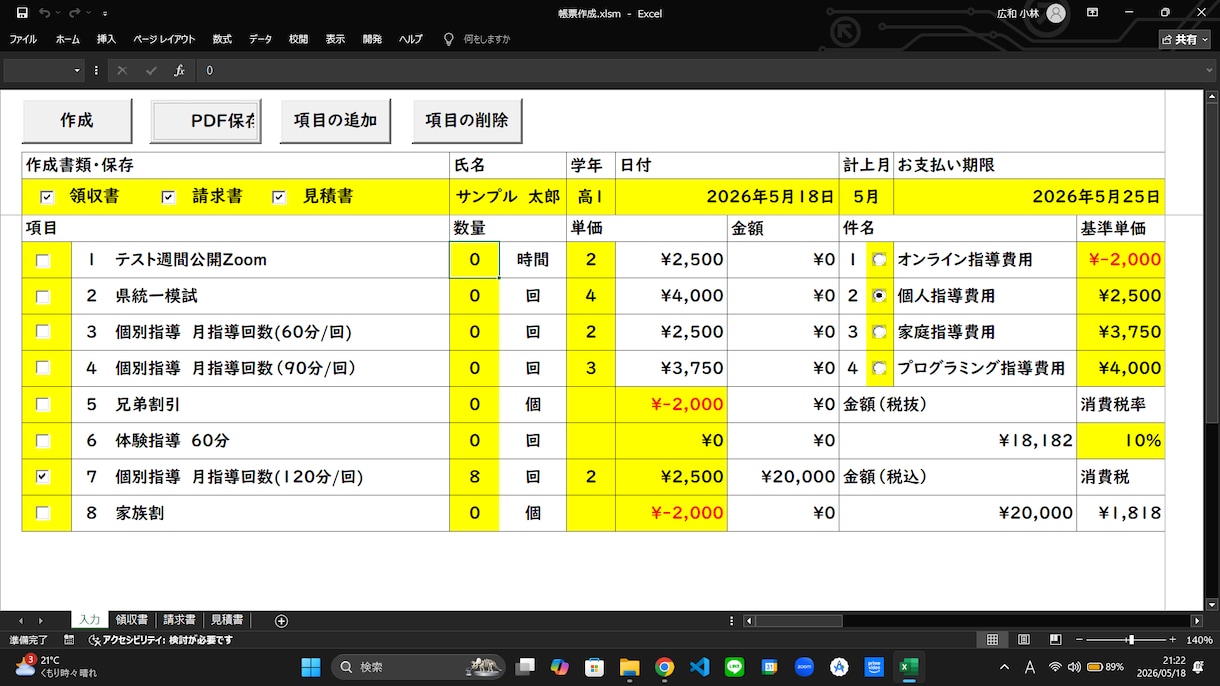Click the vertical scrollbar down arrow

(x=1213, y=604)
